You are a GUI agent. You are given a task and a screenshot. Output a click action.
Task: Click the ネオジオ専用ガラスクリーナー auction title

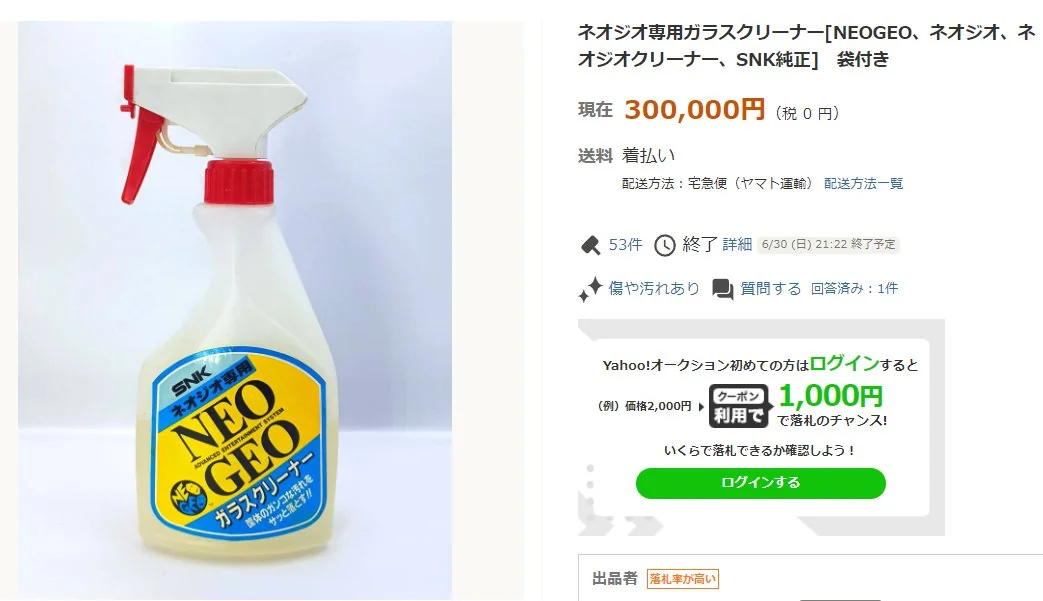pos(806,47)
